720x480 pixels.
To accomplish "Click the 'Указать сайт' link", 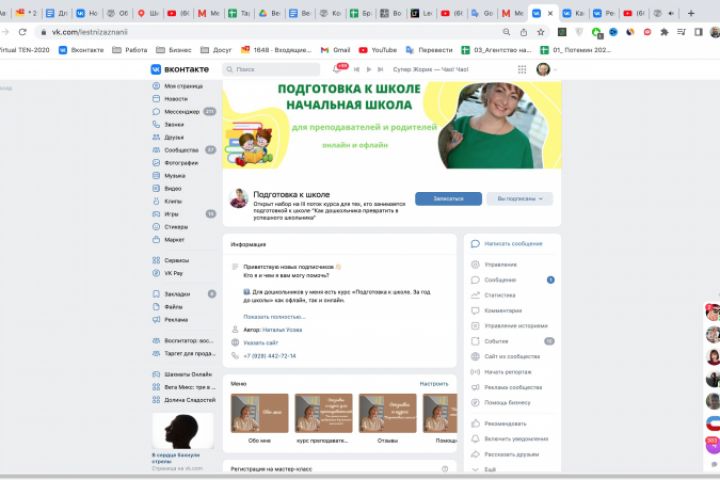I will 261,343.
